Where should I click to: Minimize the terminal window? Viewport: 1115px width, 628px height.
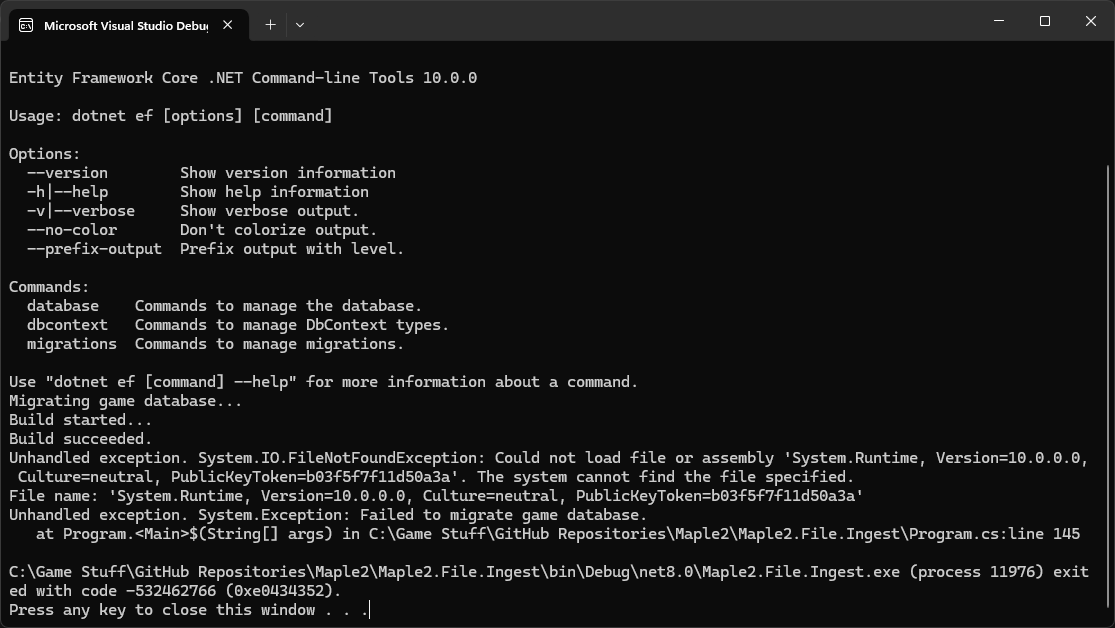pyautogui.click(x=999, y=21)
